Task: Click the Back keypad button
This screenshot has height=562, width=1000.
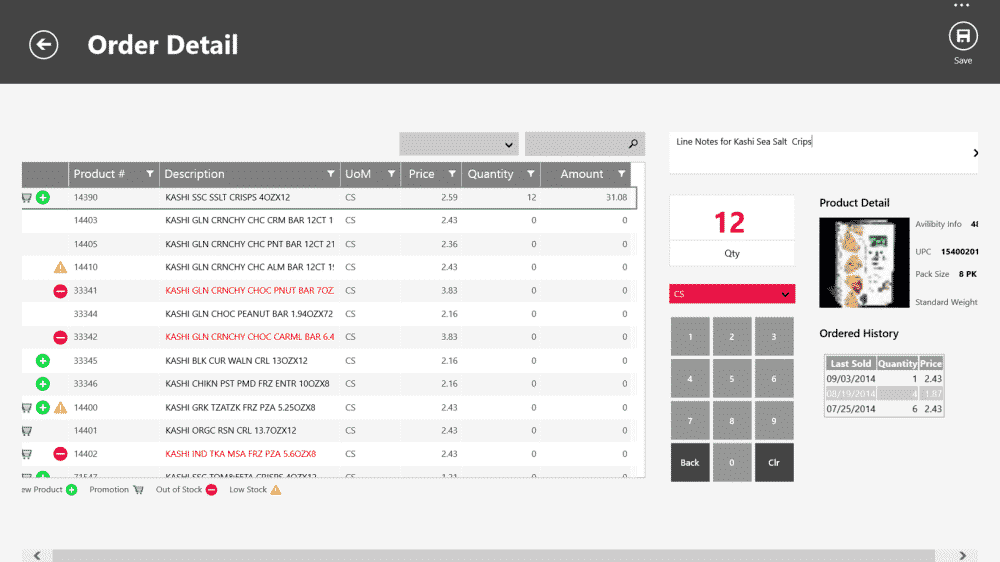Action: coord(689,462)
